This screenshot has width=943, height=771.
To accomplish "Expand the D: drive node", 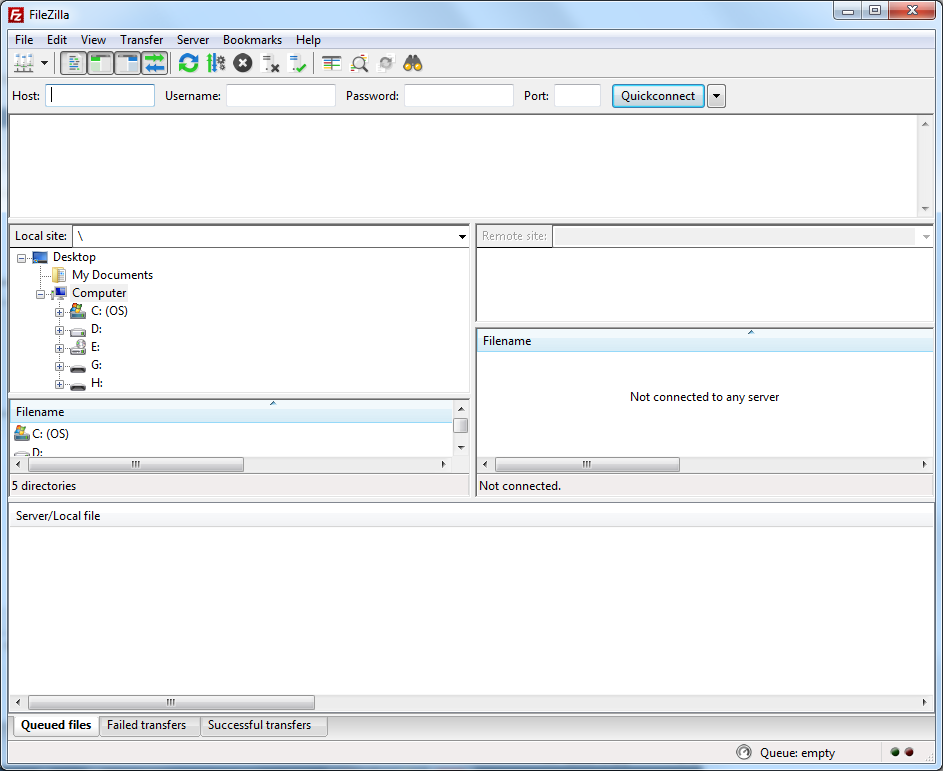I will 60,330.
